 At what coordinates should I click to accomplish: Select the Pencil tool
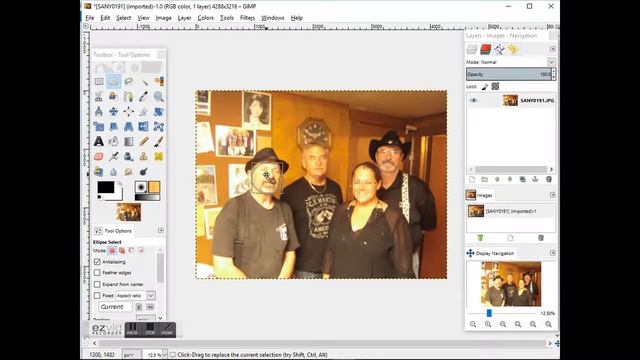[144, 142]
